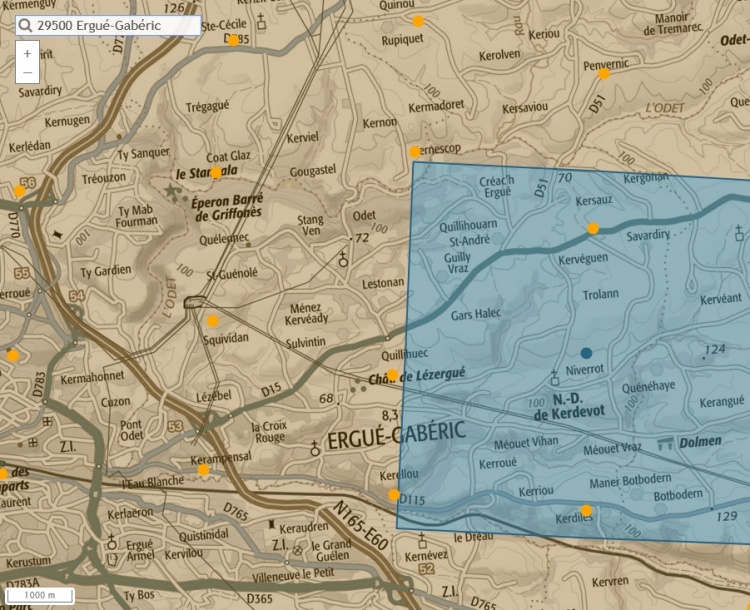Select the orange marker at Penvernic

(x=604, y=74)
